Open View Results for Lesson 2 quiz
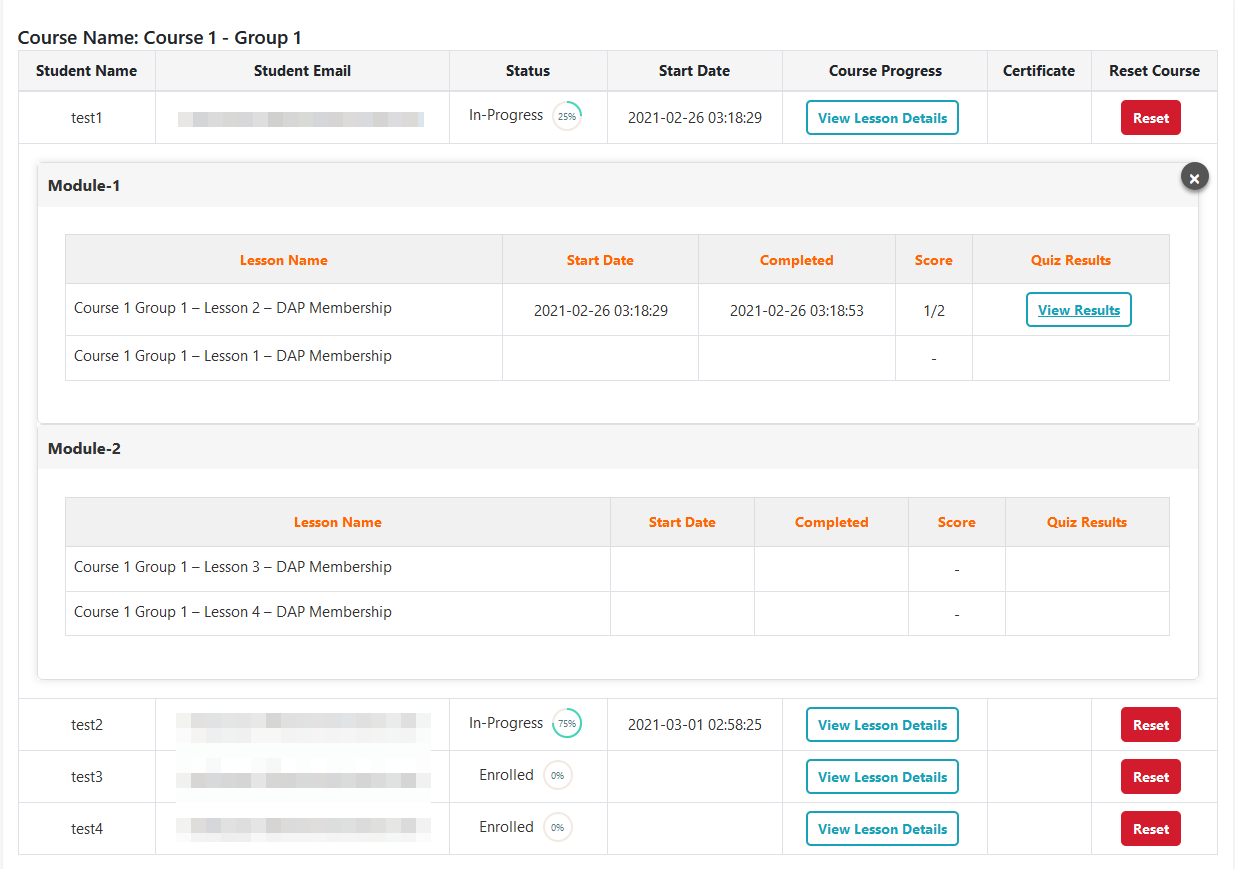The image size is (1235, 869). [x=1078, y=310]
